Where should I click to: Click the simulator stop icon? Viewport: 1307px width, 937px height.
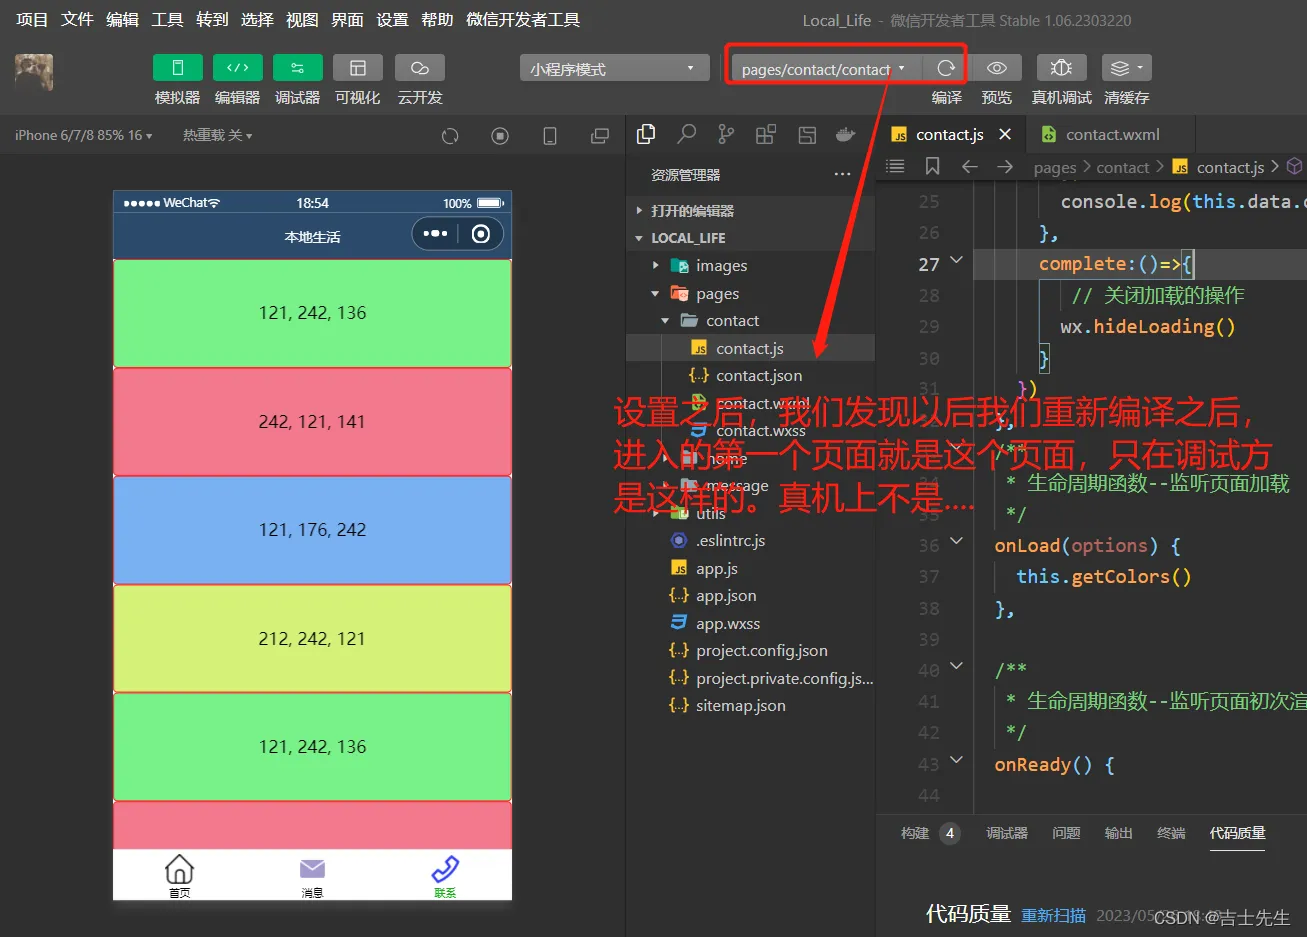click(x=500, y=136)
